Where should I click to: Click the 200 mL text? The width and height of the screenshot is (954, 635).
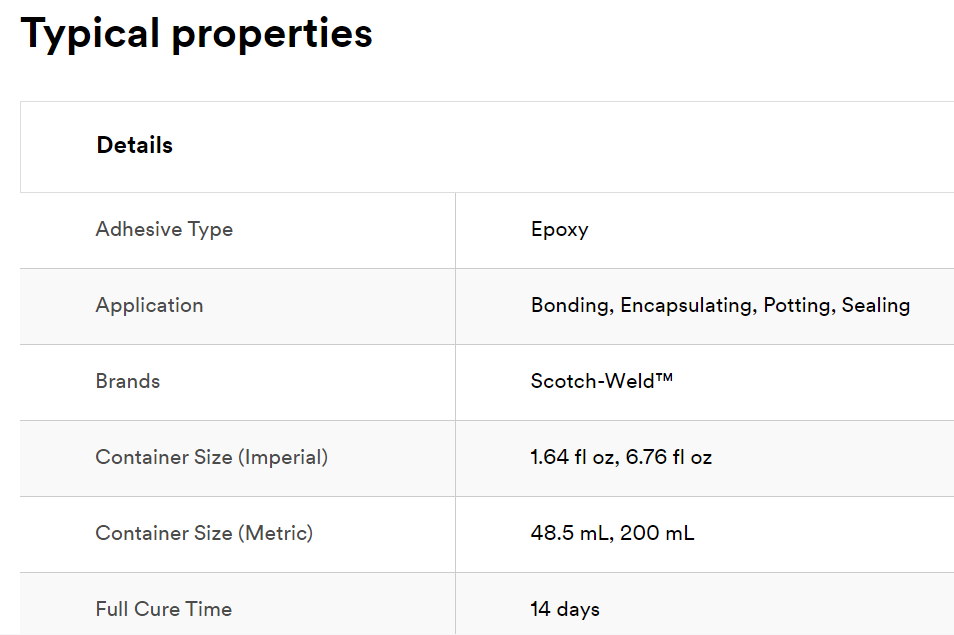pos(657,533)
